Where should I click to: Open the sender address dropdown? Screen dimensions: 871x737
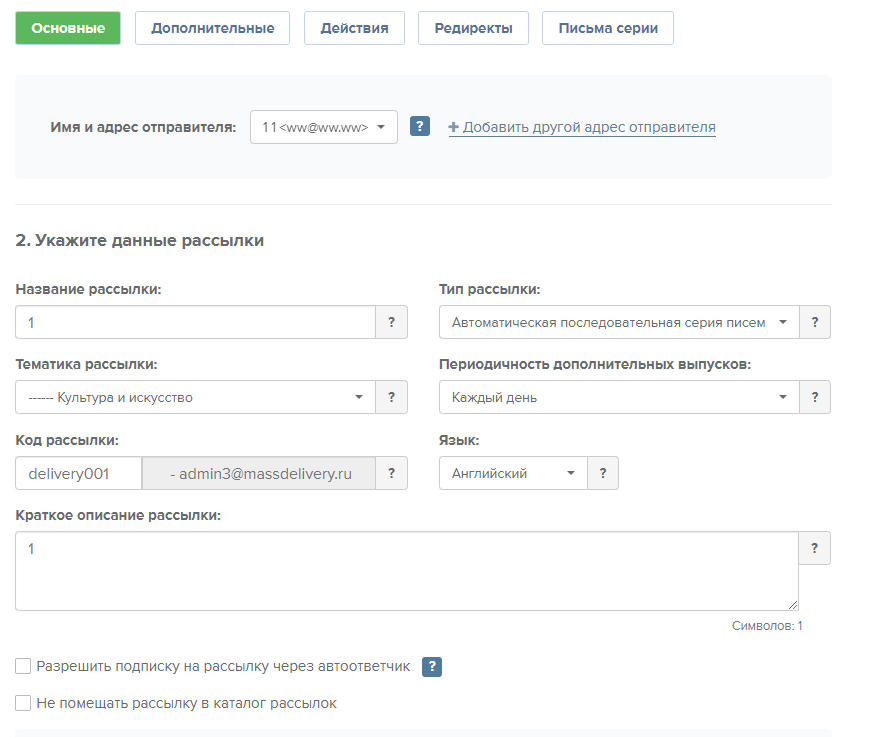point(322,126)
